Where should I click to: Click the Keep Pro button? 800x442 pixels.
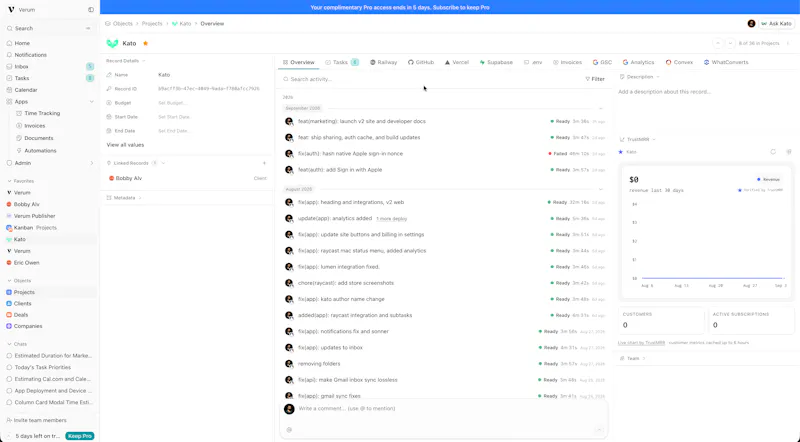(80, 436)
